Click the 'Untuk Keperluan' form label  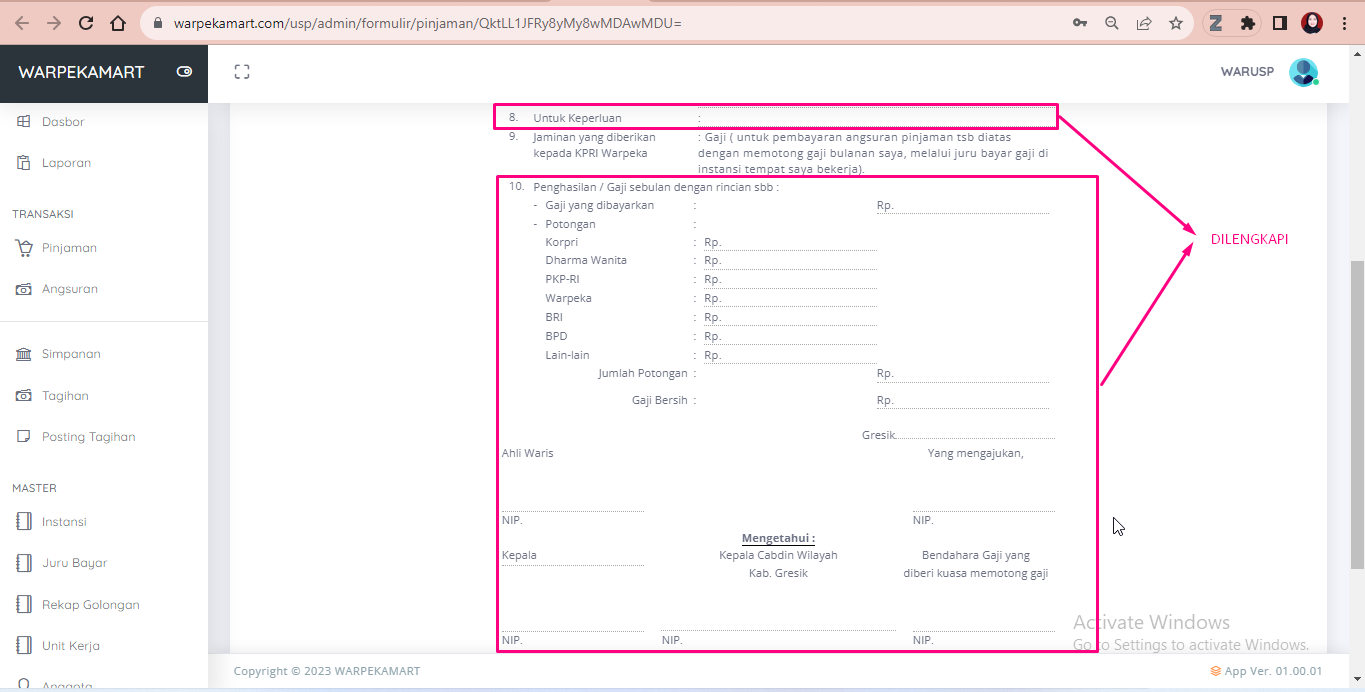click(577, 118)
